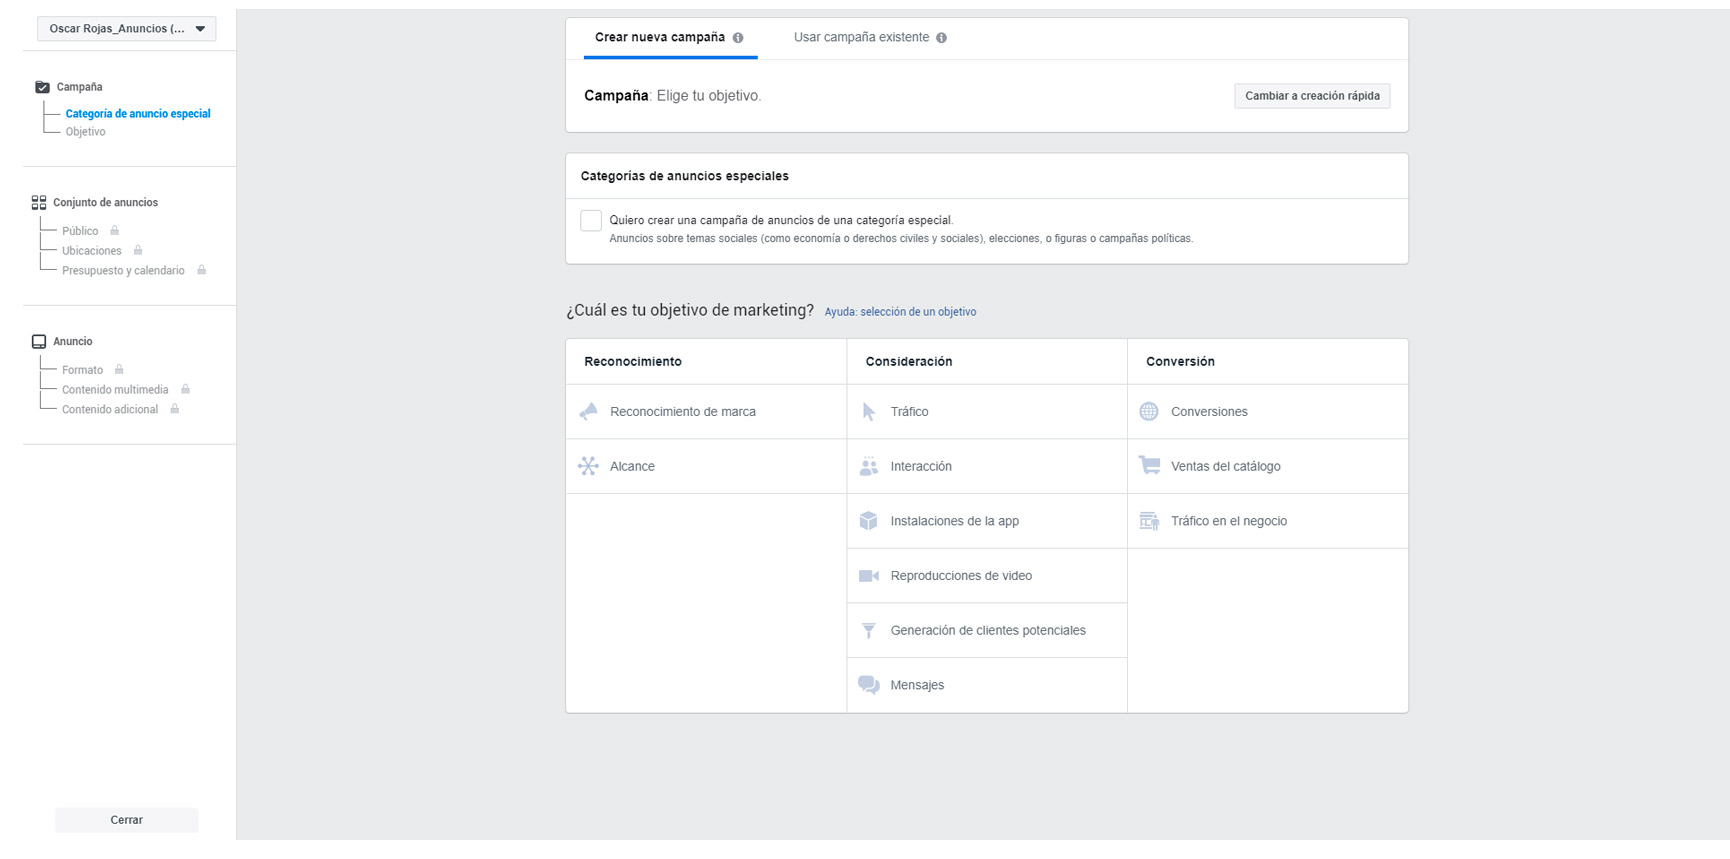Choose the Instalaciones de la app objective

tap(987, 521)
